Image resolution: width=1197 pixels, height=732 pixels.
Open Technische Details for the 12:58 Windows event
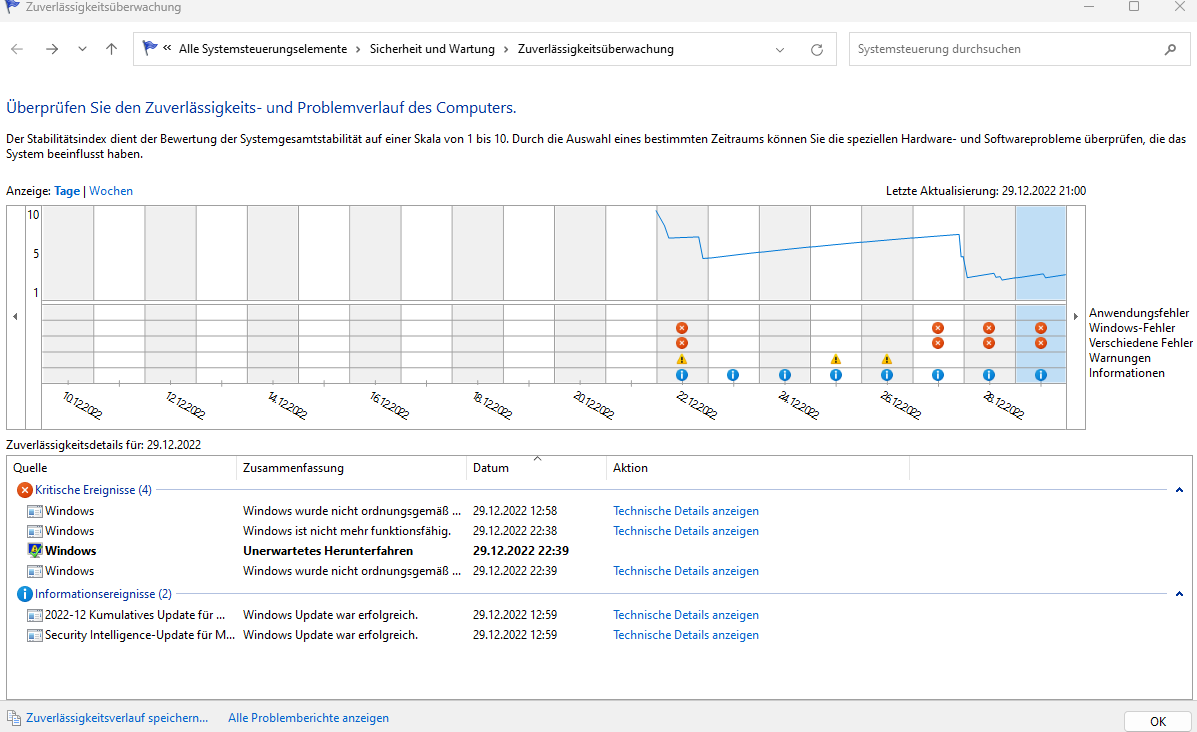(686, 511)
